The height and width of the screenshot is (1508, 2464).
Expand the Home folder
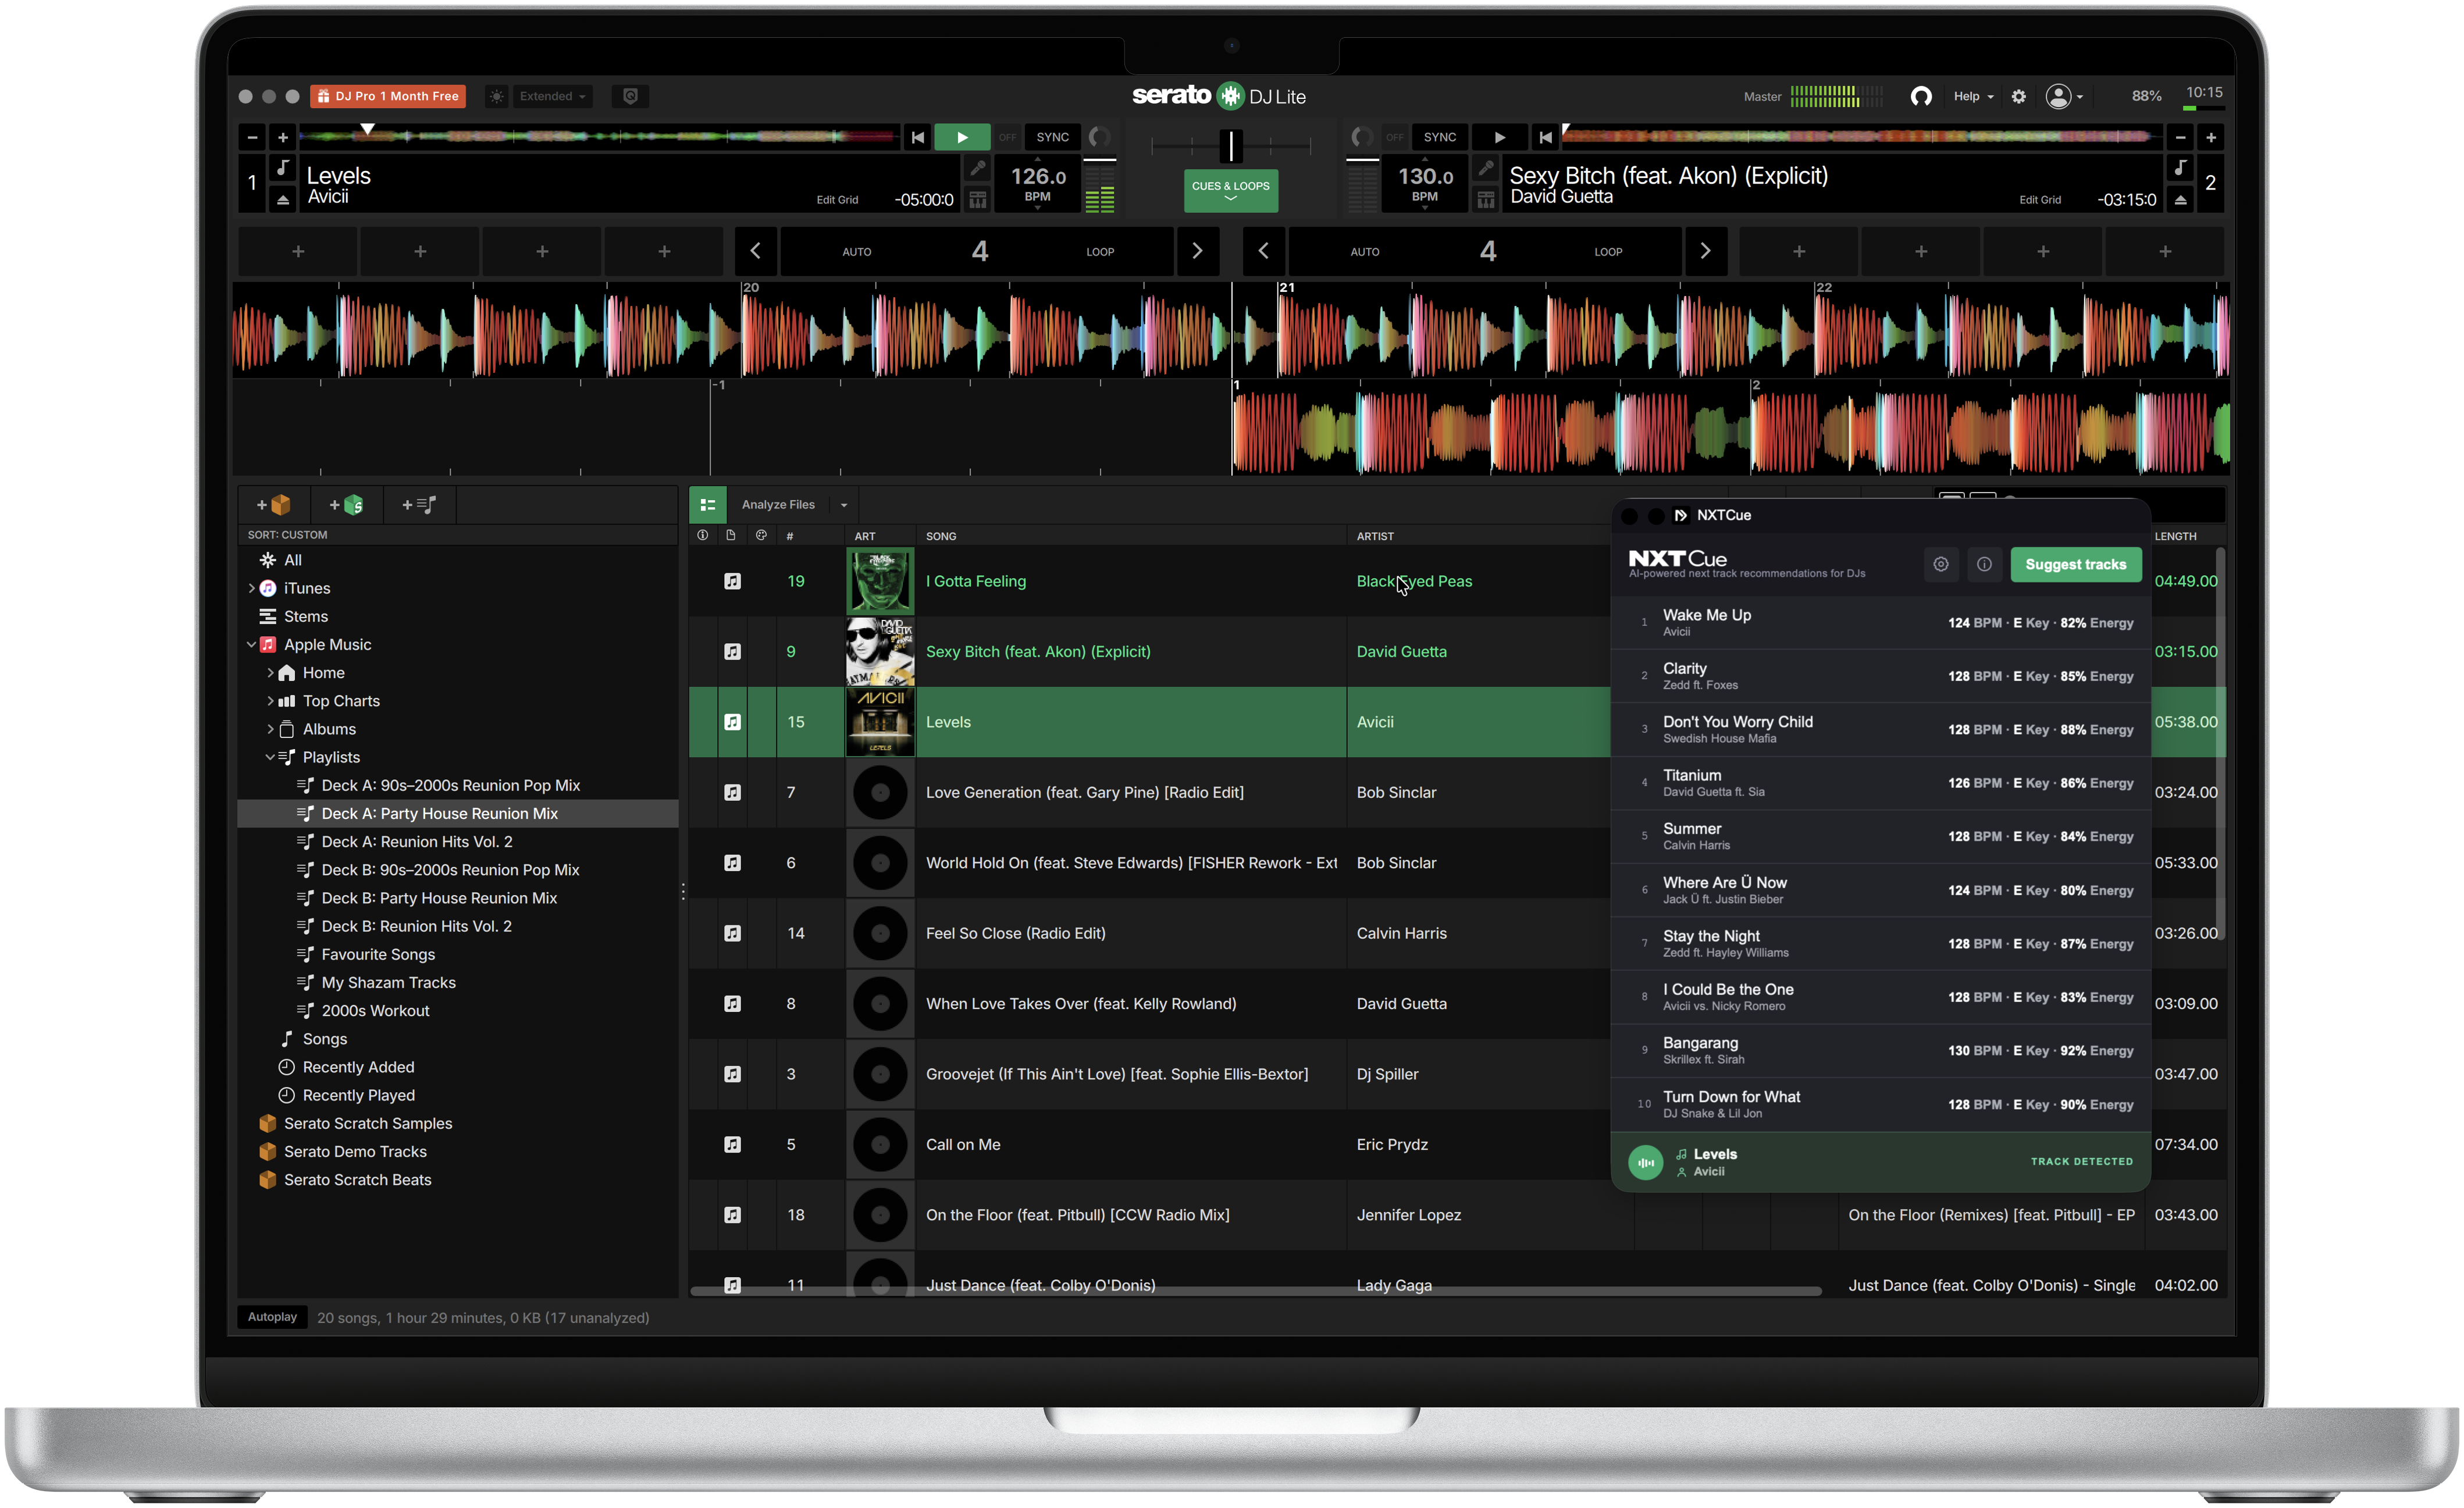coord(270,672)
